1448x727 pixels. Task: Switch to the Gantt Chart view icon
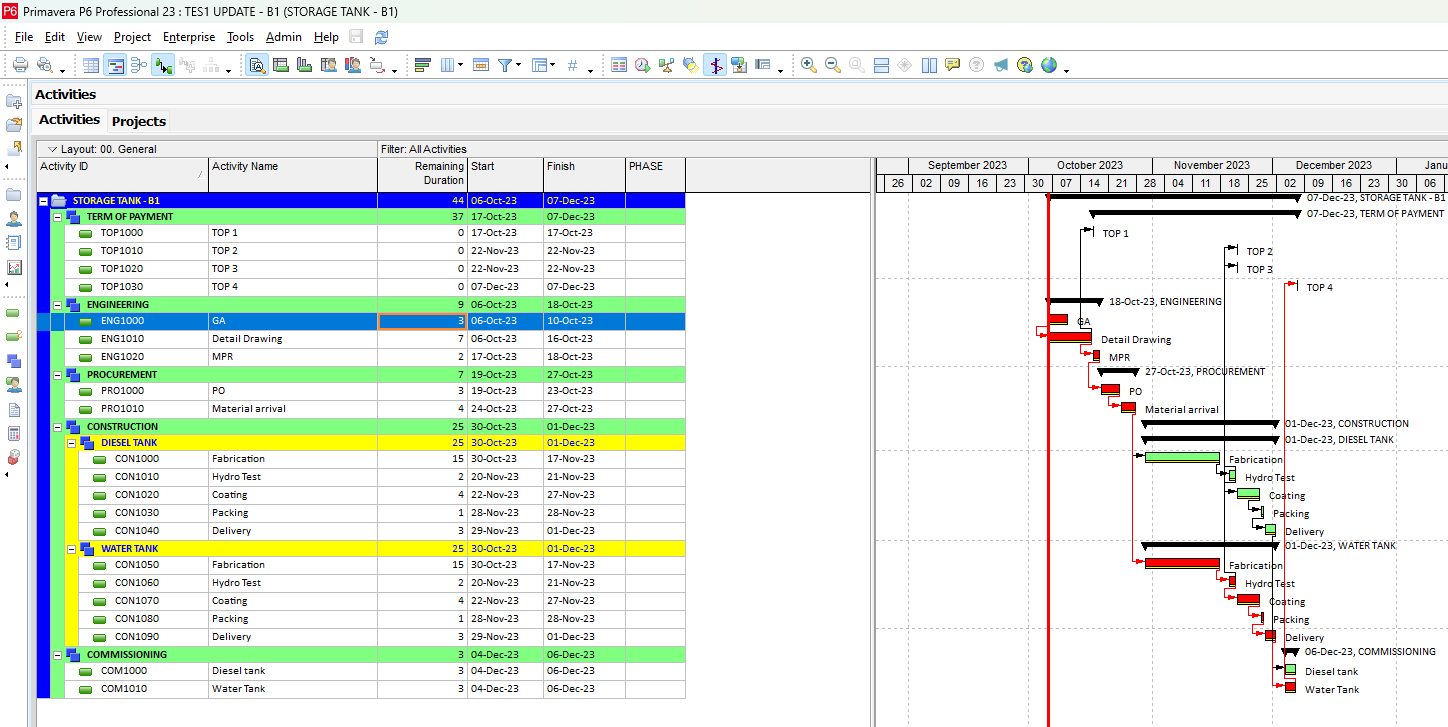115,65
